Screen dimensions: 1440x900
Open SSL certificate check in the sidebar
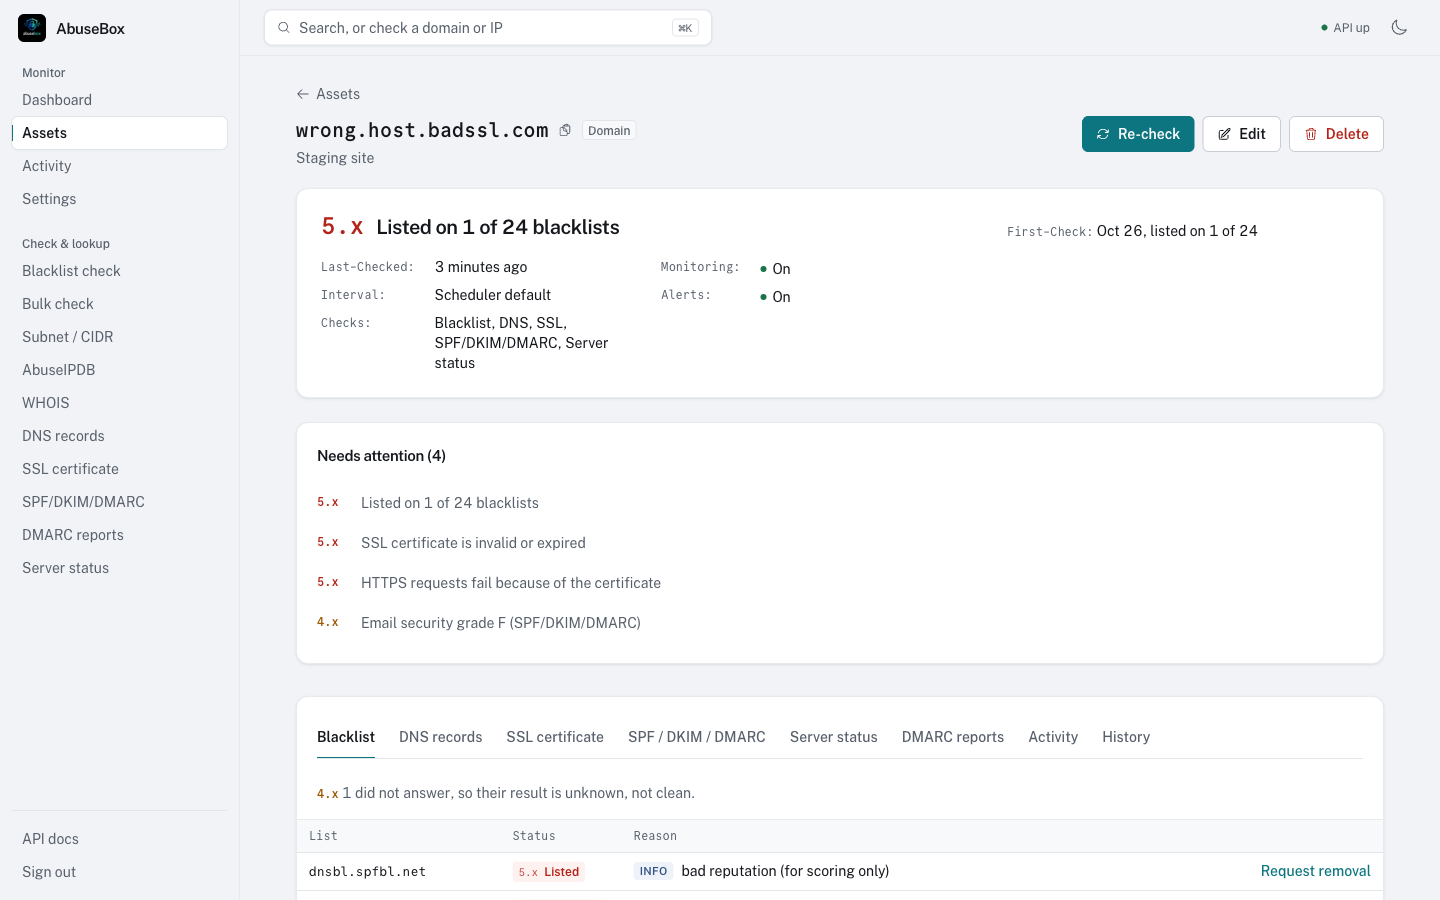pyautogui.click(x=120, y=469)
